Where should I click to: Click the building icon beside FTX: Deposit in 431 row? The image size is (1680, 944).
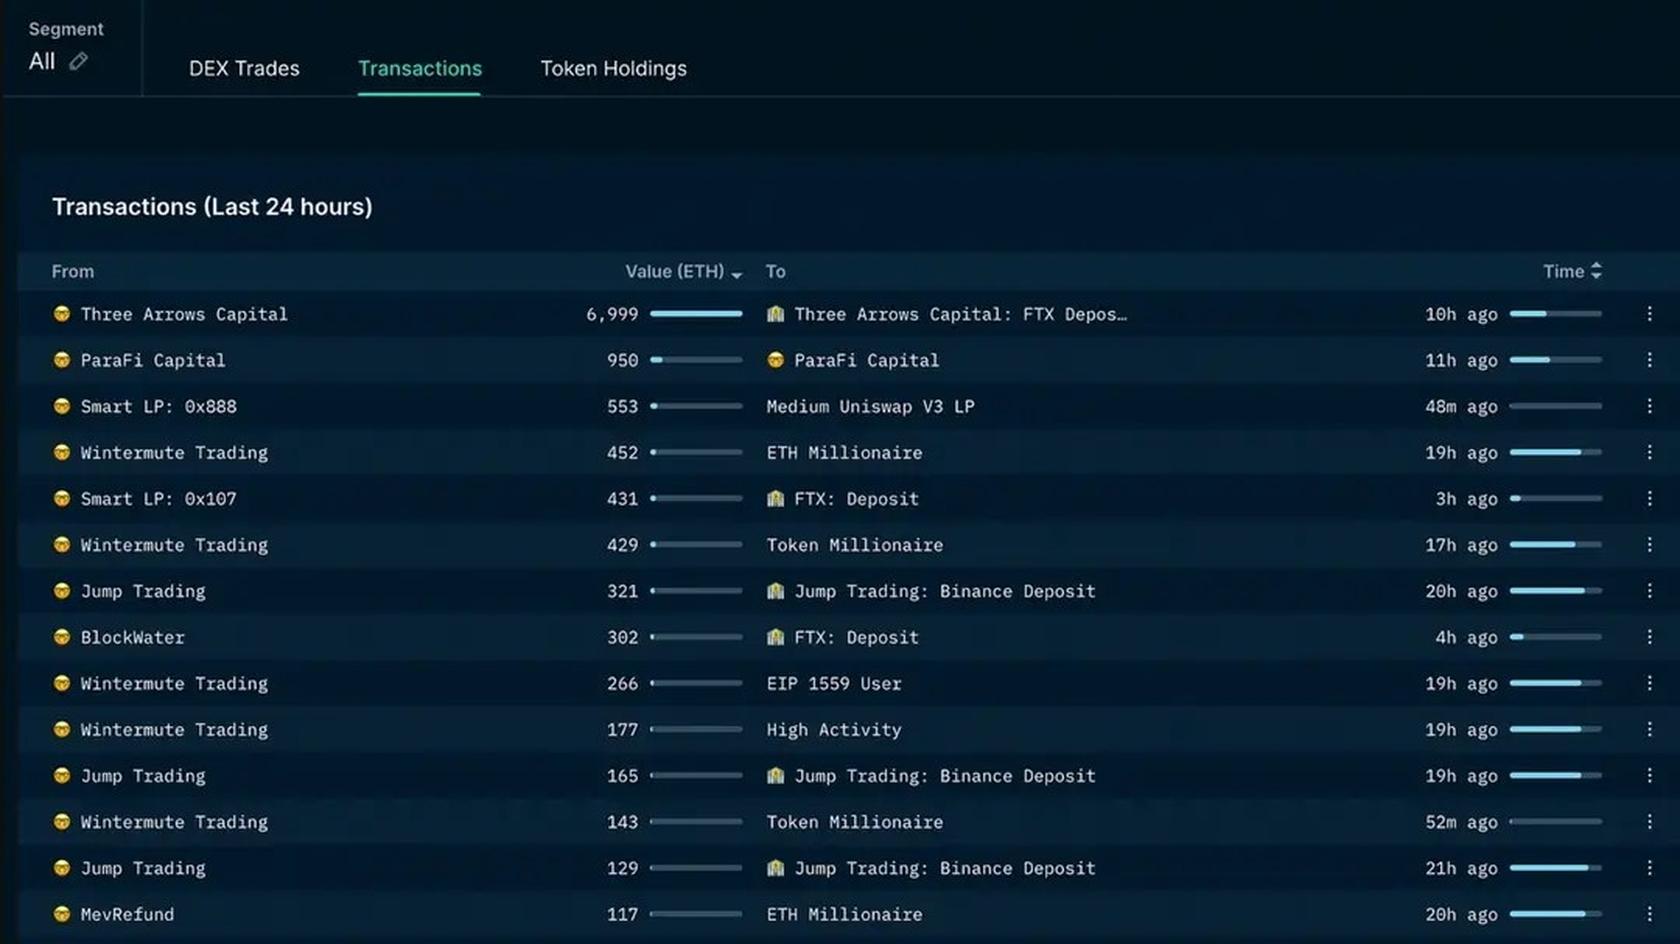click(775, 498)
